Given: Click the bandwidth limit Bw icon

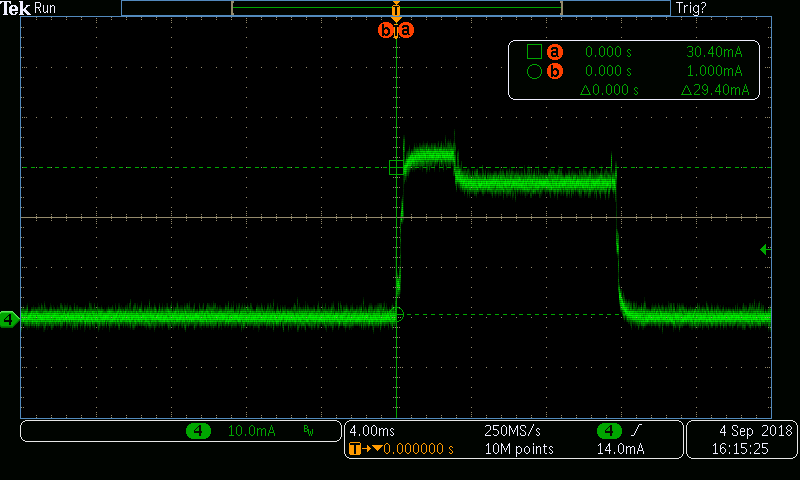Looking at the screenshot, I should (308, 432).
